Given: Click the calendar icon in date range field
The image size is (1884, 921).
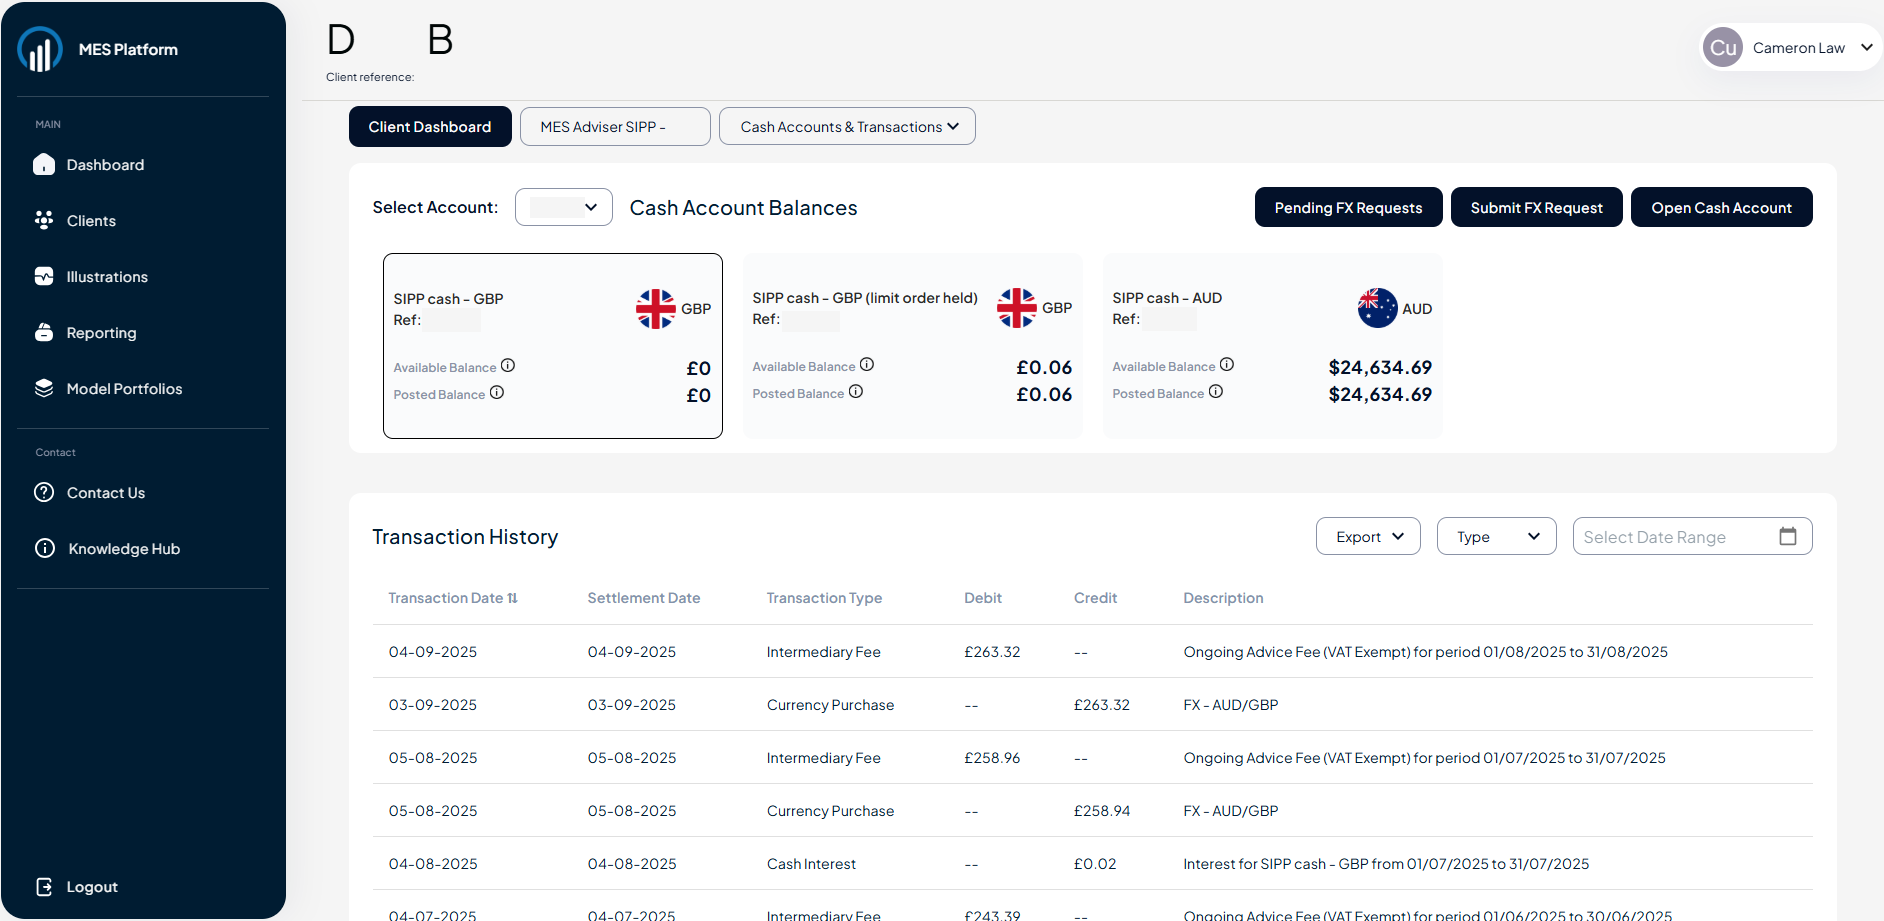Looking at the screenshot, I should [x=1788, y=536].
